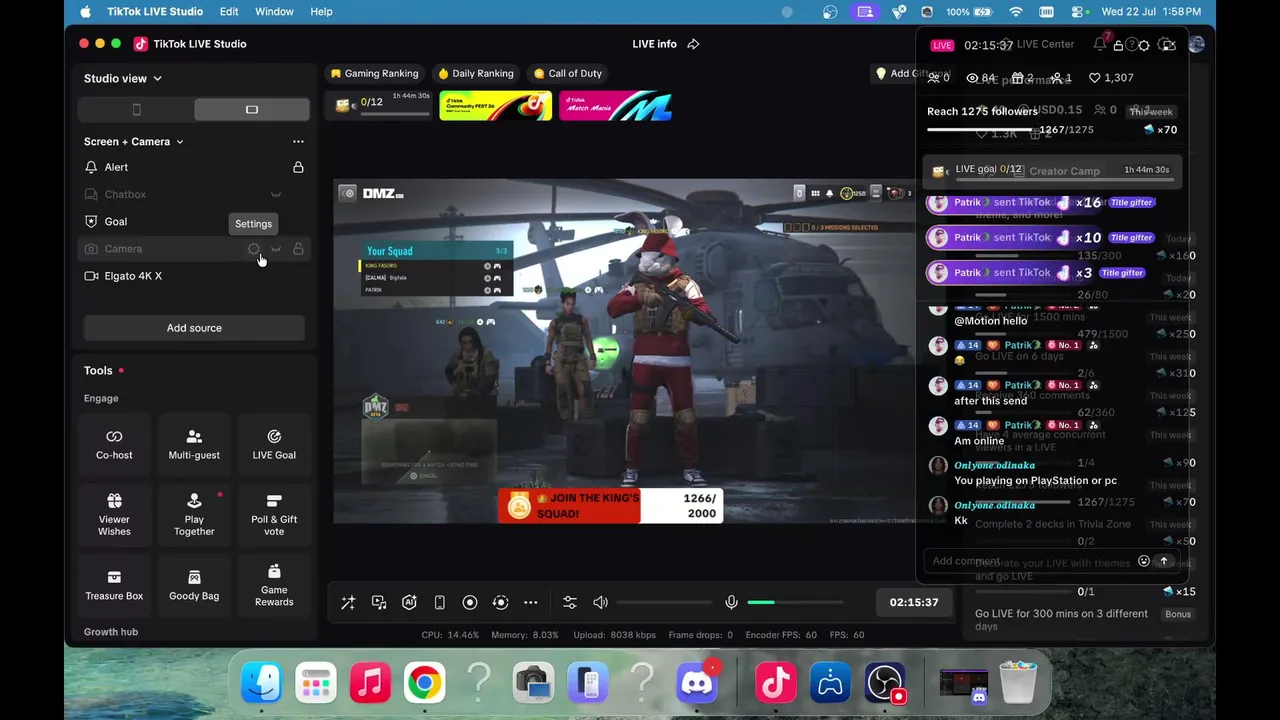Screen dimensions: 1280x720
Task: Click the AI toolbar icon
Action: (x=409, y=602)
